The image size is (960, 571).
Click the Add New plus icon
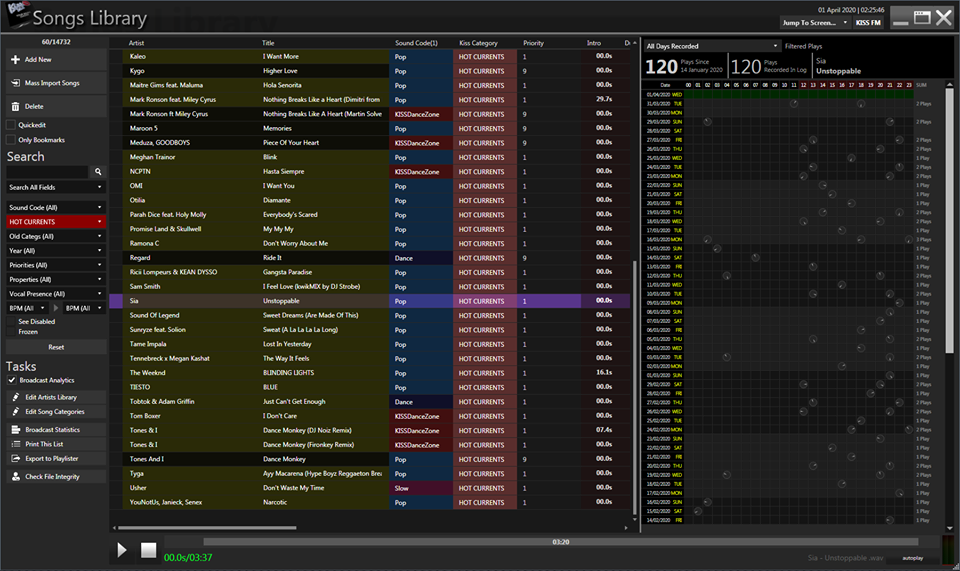click(x=15, y=59)
